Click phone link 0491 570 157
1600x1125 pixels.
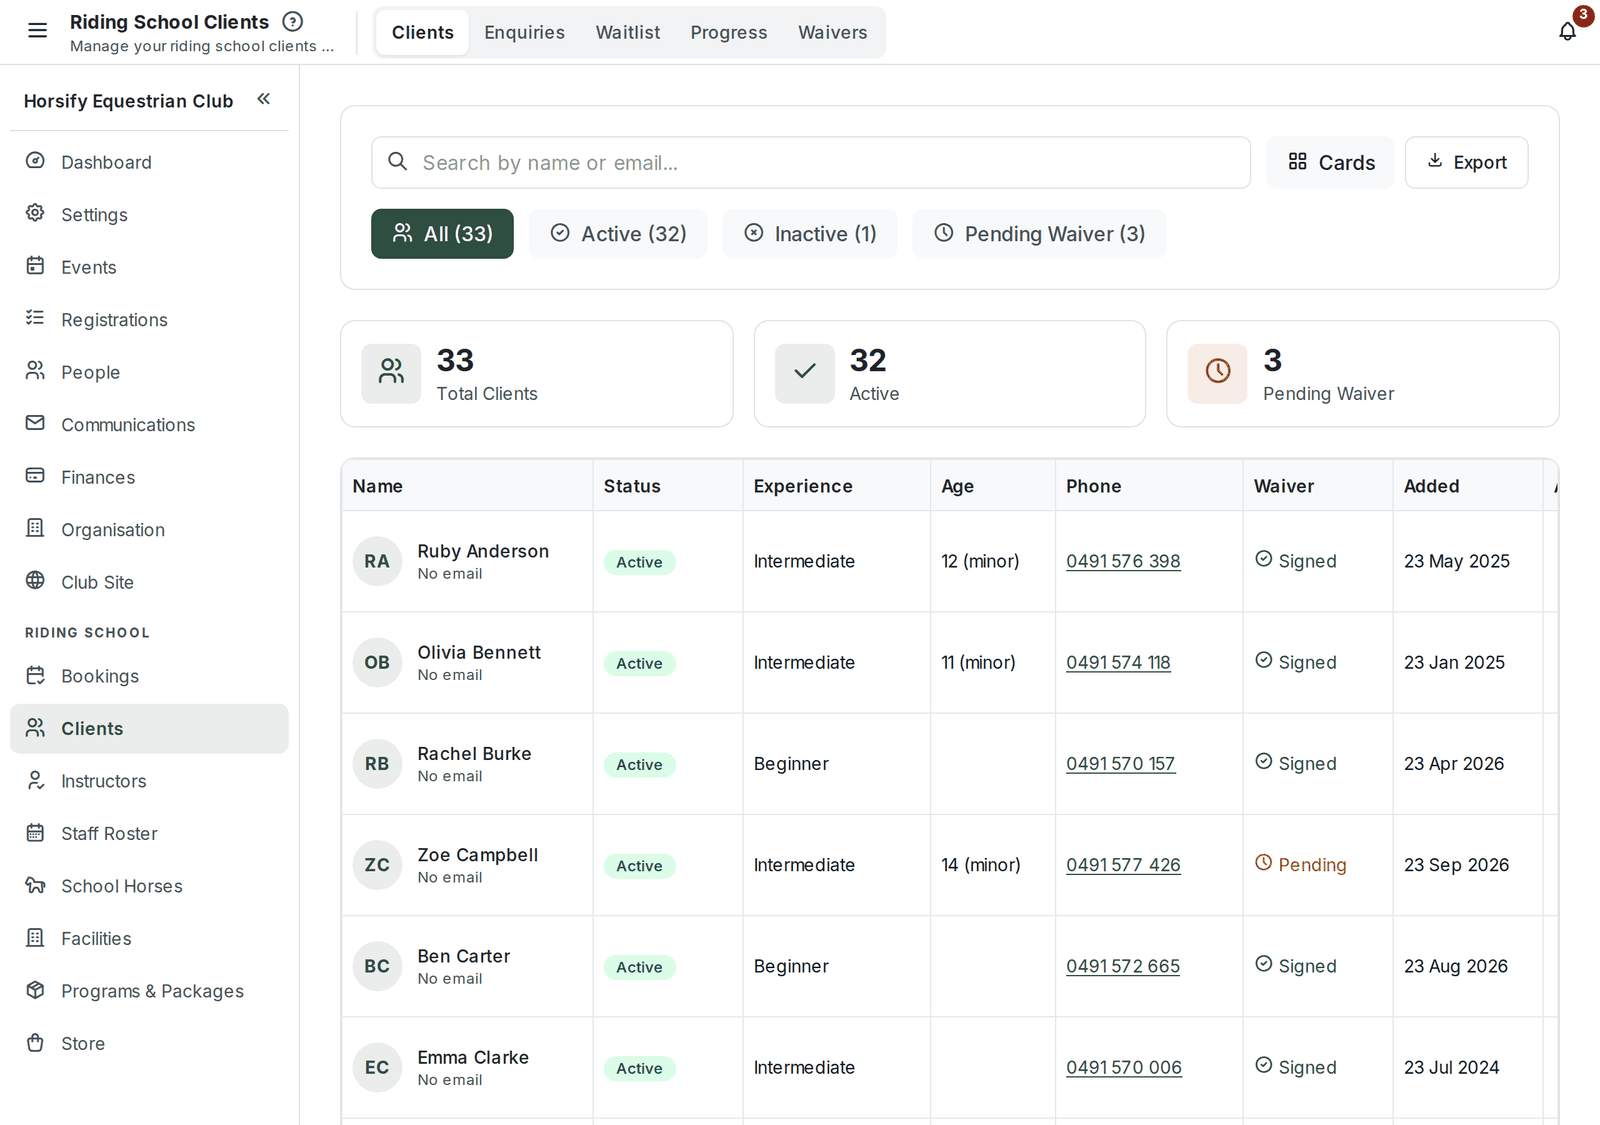point(1120,763)
